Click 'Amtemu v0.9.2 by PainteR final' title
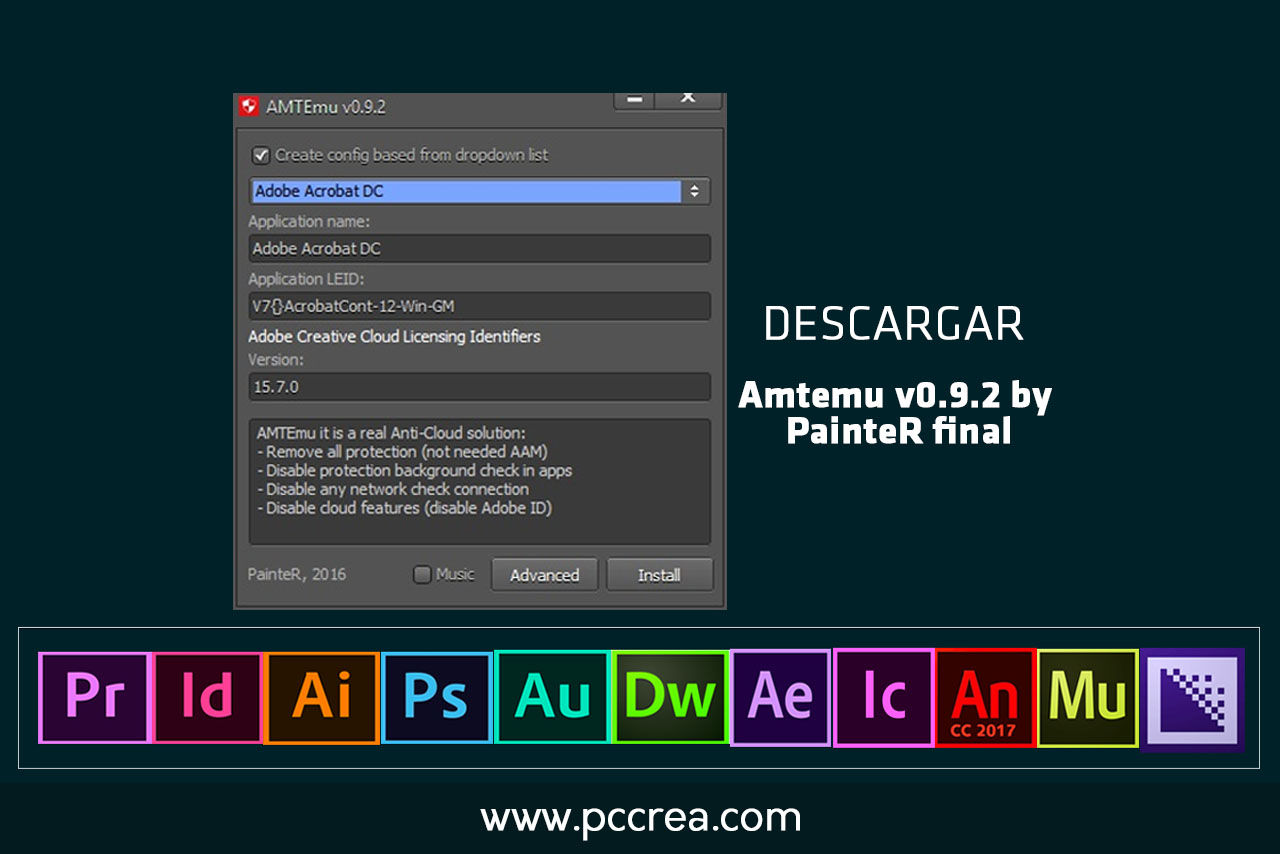This screenshot has width=1280, height=854. (x=896, y=413)
